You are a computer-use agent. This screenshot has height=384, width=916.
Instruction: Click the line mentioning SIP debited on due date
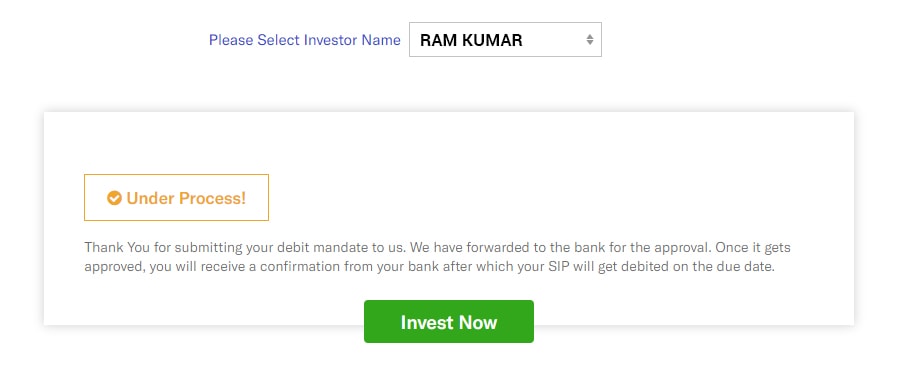coord(429,267)
